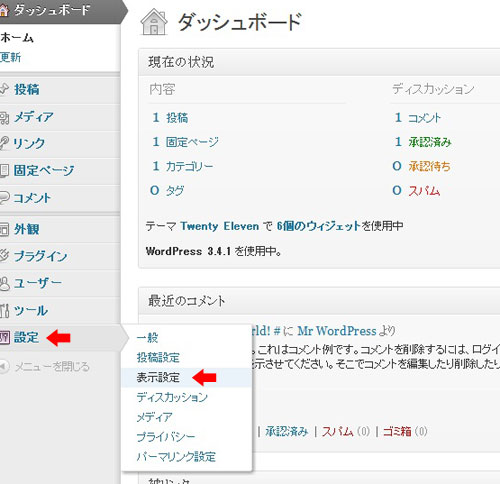Click the tools icon beside ツール
The image size is (500, 484).
(4, 311)
